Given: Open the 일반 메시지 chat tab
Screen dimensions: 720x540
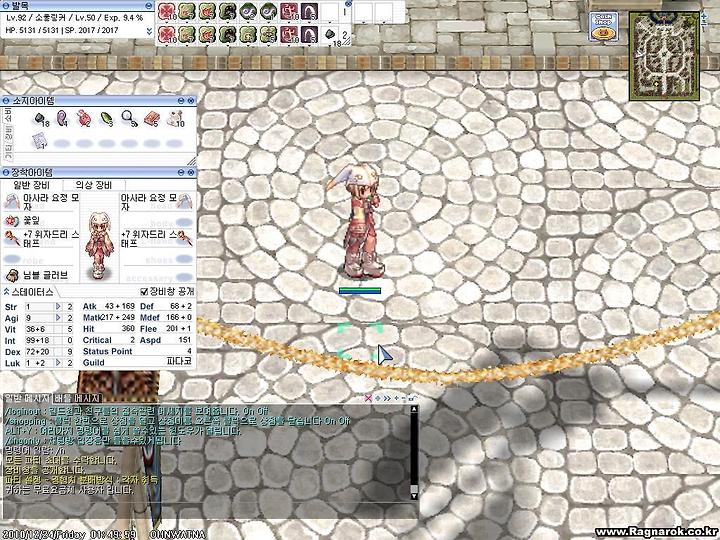Looking at the screenshot, I should [27, 398].
